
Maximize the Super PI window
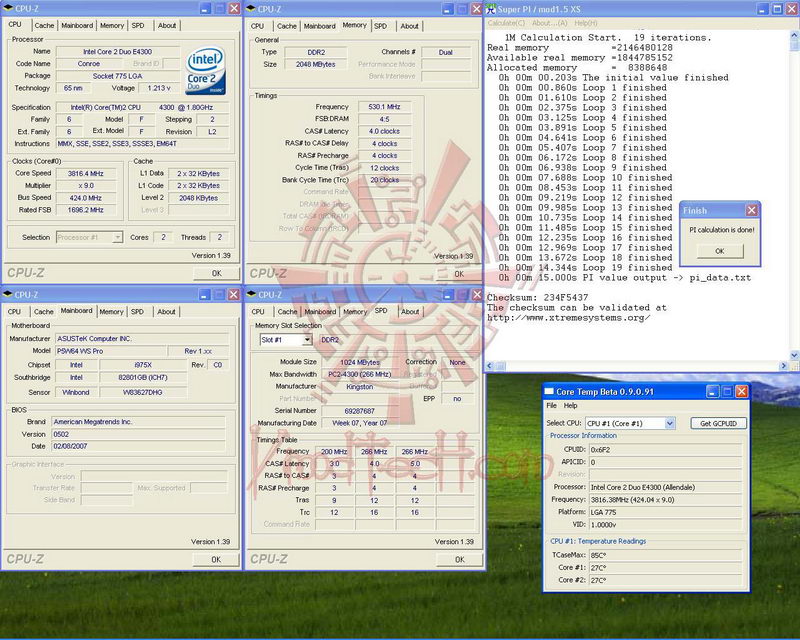tap(777, 9)
